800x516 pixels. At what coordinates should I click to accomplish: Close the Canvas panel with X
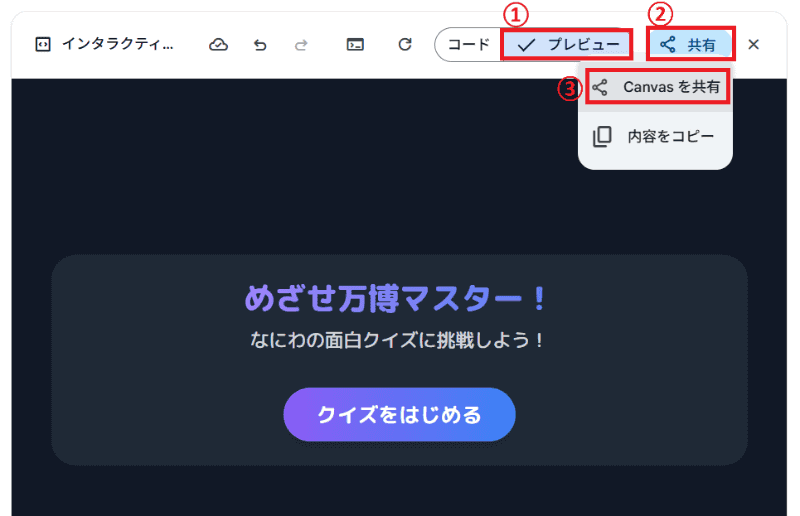pos(753,44)
